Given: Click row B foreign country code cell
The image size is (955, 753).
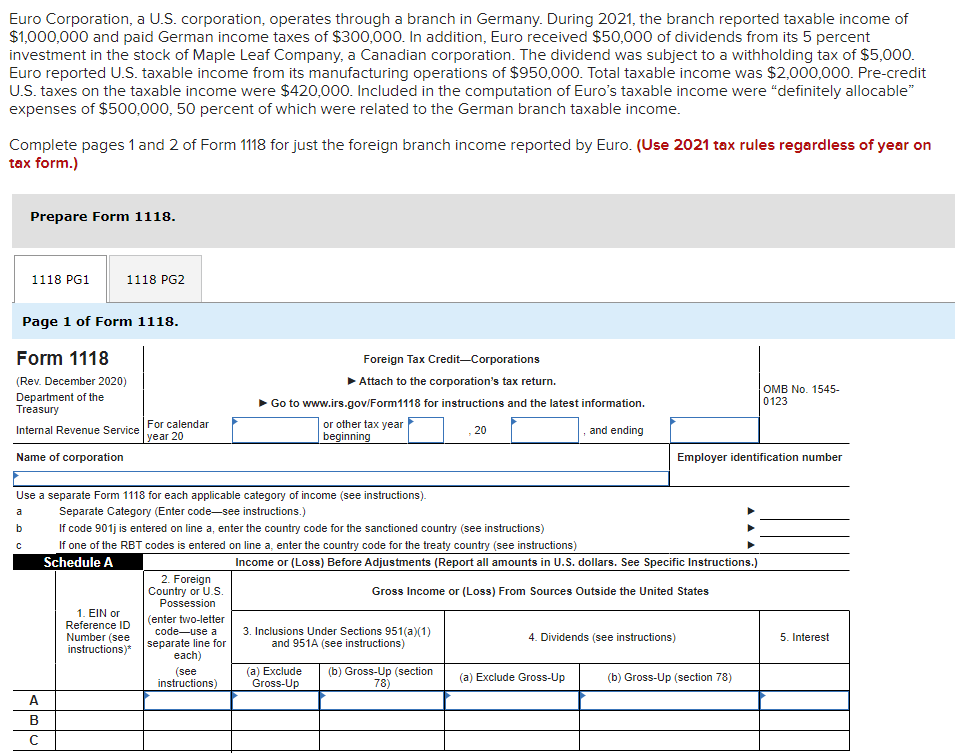Looking at the screenshot, I should (186, 721).
